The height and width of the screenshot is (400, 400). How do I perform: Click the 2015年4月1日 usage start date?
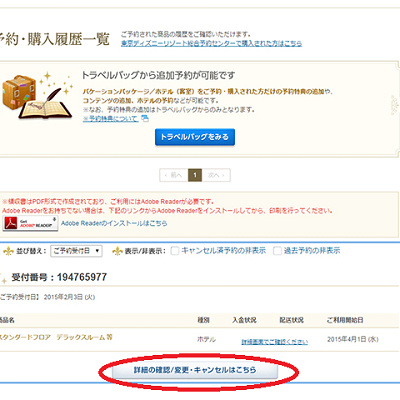pos(353,339)
